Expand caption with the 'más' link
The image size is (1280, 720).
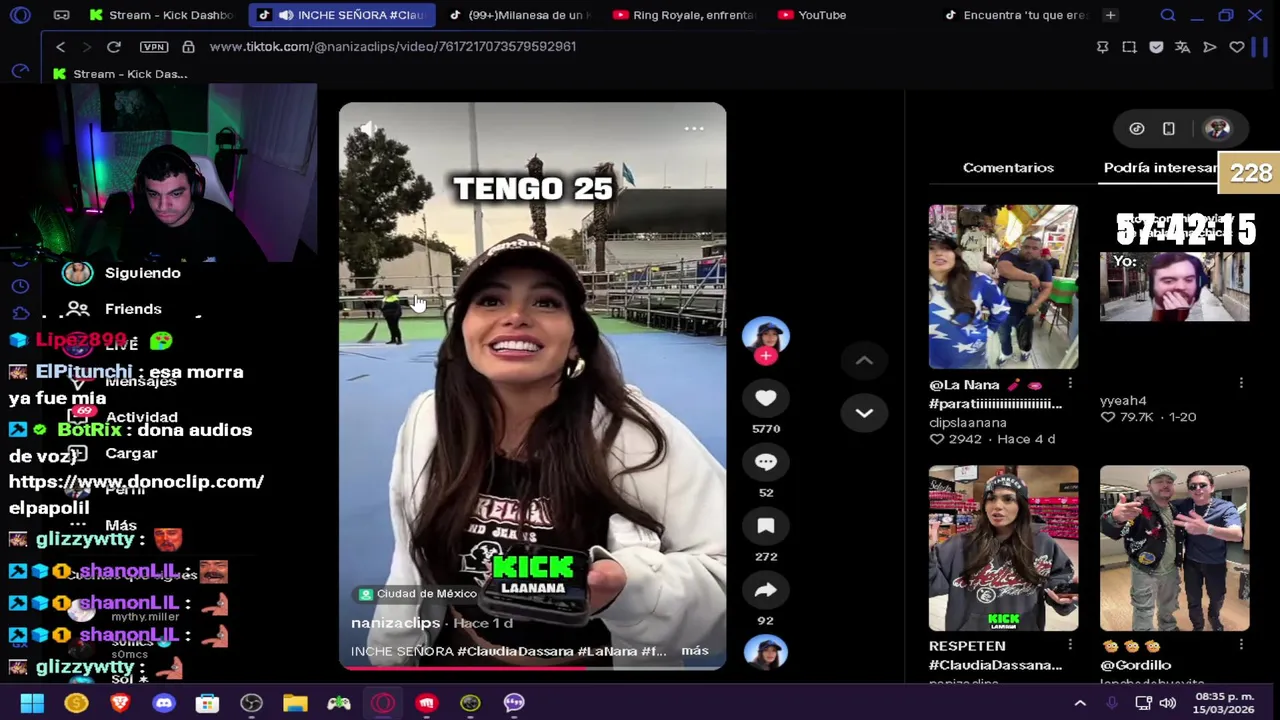pyautogui.click(x=695, y=651)
